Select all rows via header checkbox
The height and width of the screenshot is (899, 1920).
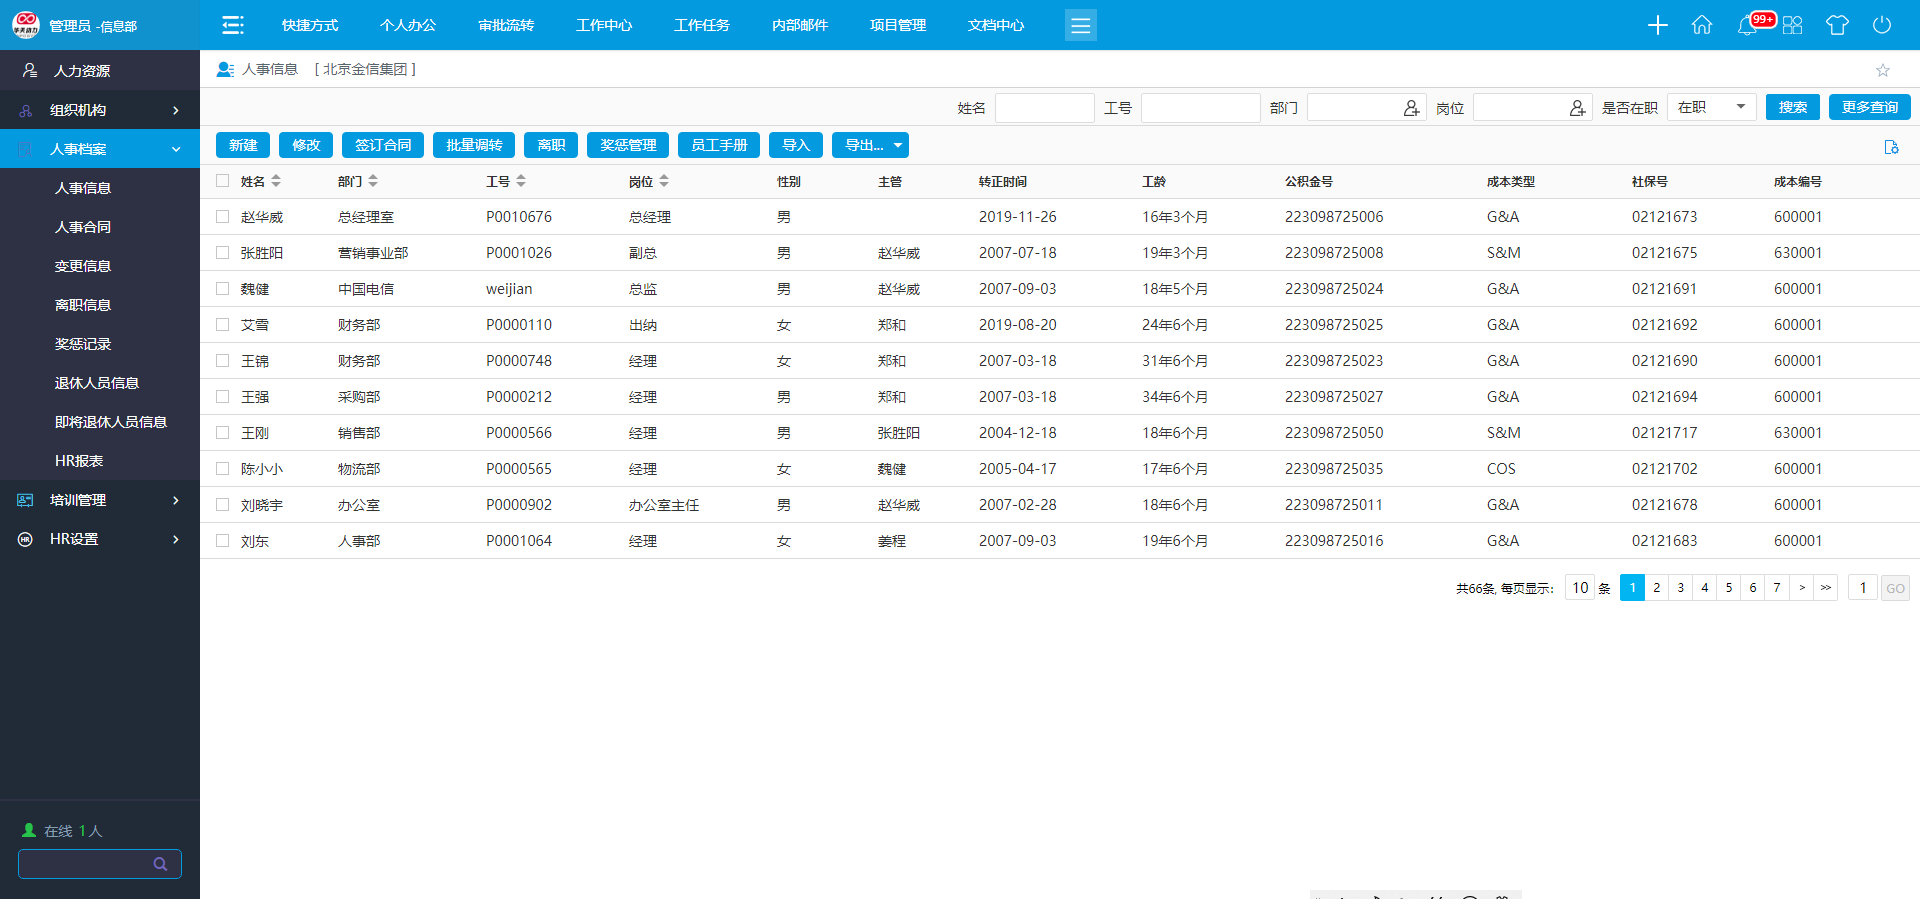(x=223, y=181)
